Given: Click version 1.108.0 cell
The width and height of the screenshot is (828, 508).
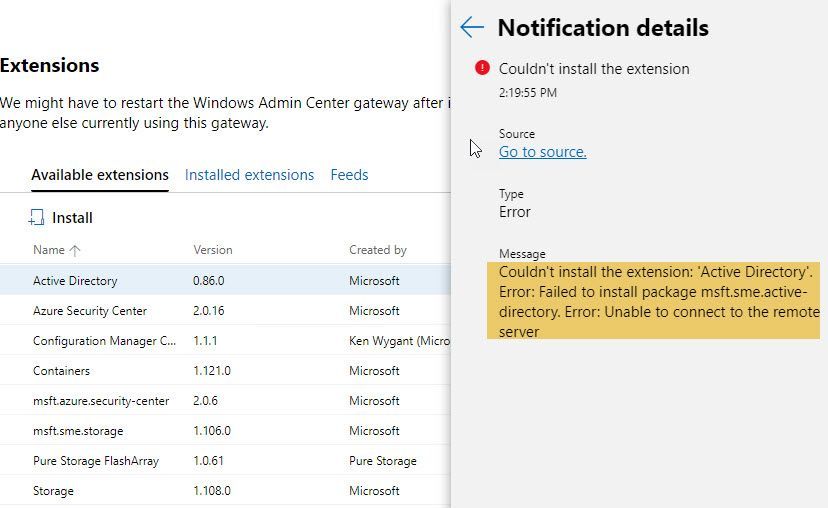Looking at the screenshot, I should pos(212,491).
